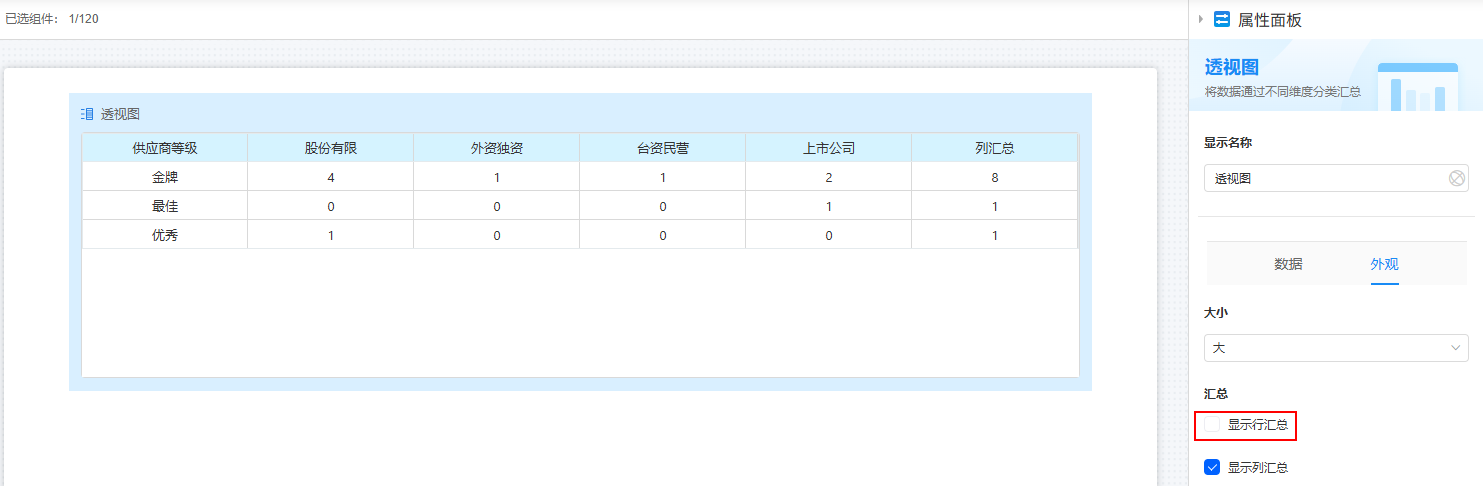The height and width of the screenshot is (486, 1483).
Task: Click the chart illustration in panel banner
Action: pos(1418,86)
